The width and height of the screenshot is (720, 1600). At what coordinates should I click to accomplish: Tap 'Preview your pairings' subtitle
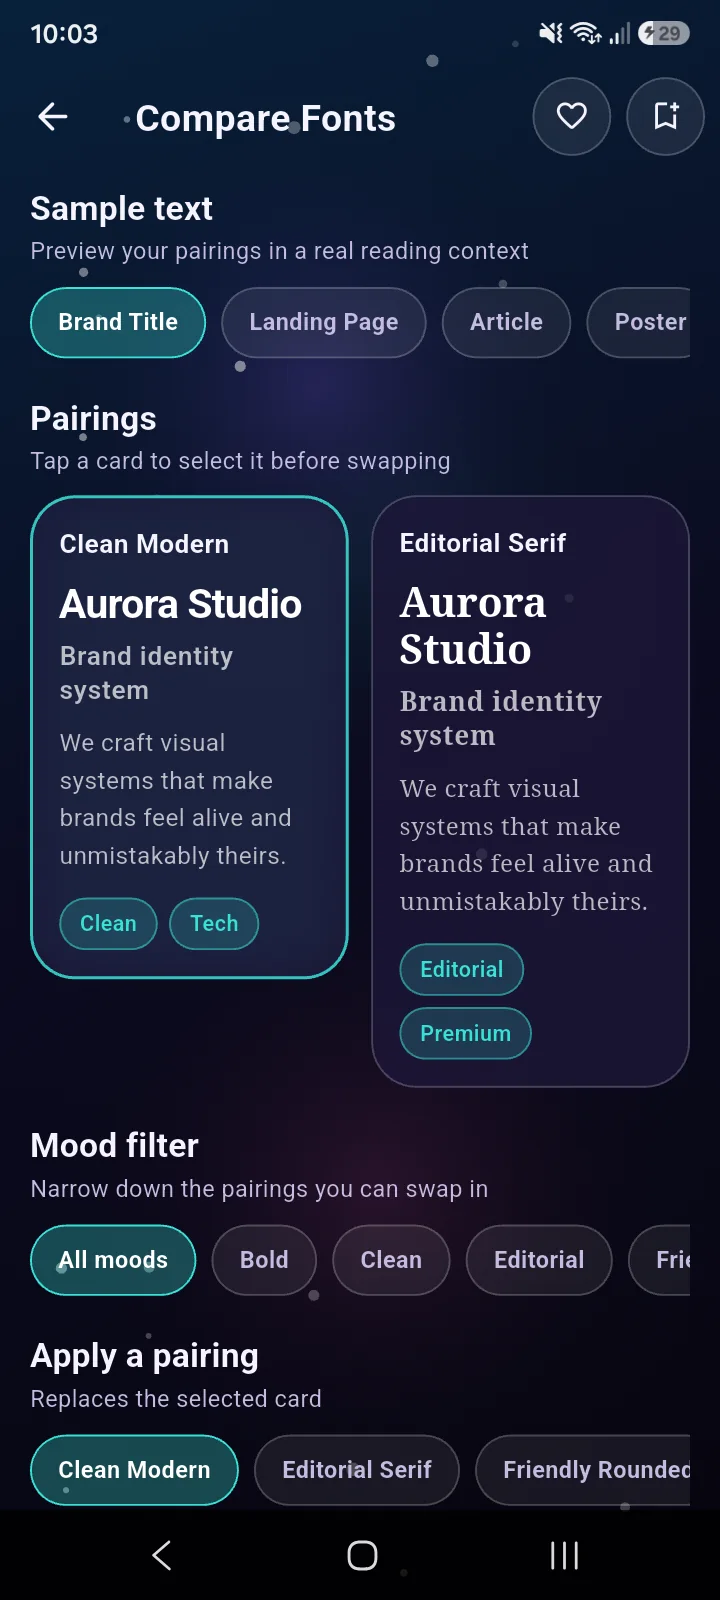point(280,251)
